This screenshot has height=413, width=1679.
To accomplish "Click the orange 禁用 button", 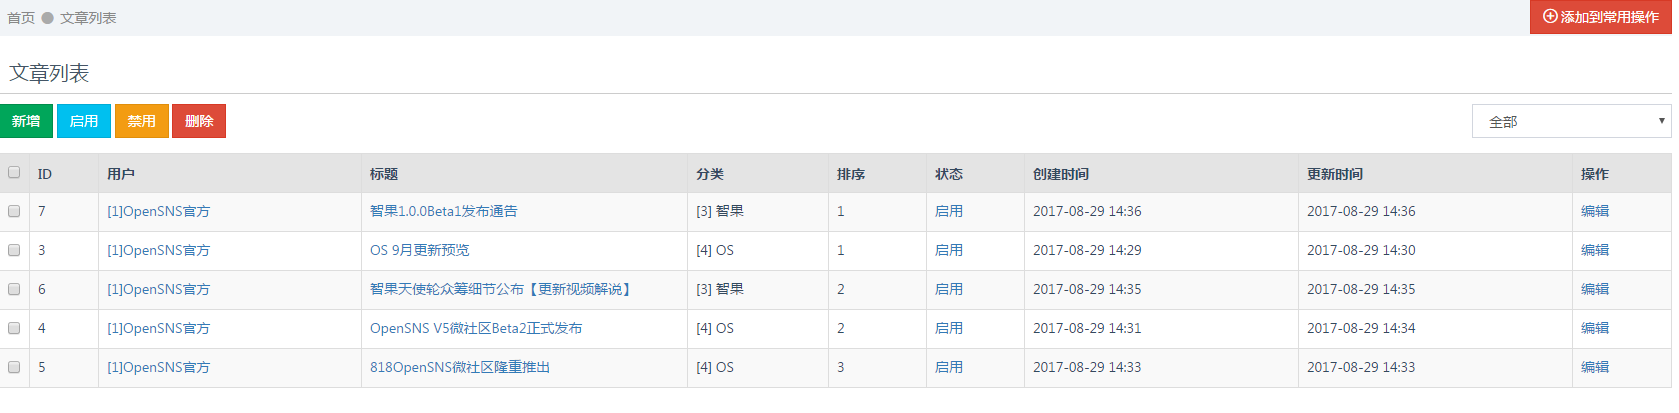I will [x=142, y=121].
